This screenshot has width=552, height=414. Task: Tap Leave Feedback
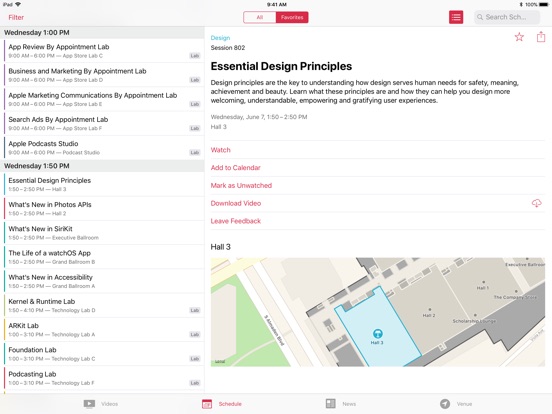pos(236,221)
